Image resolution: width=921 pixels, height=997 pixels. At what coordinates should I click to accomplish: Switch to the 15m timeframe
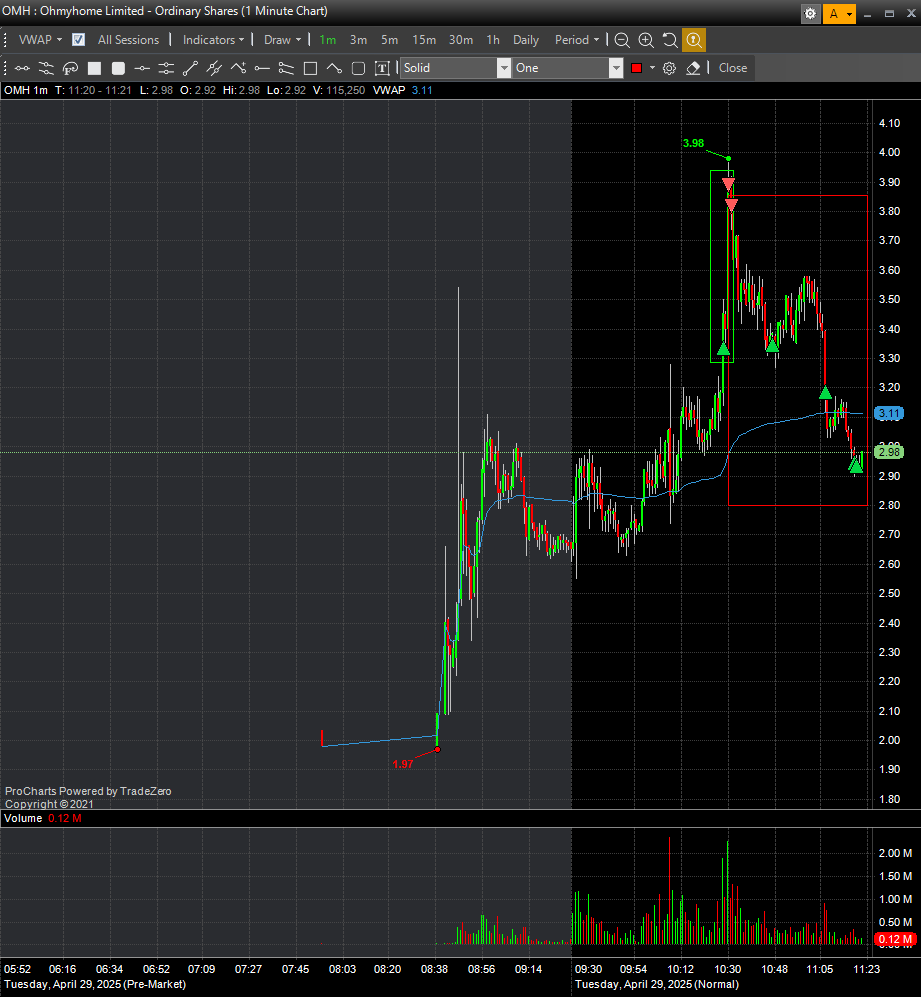coord(424,39)
